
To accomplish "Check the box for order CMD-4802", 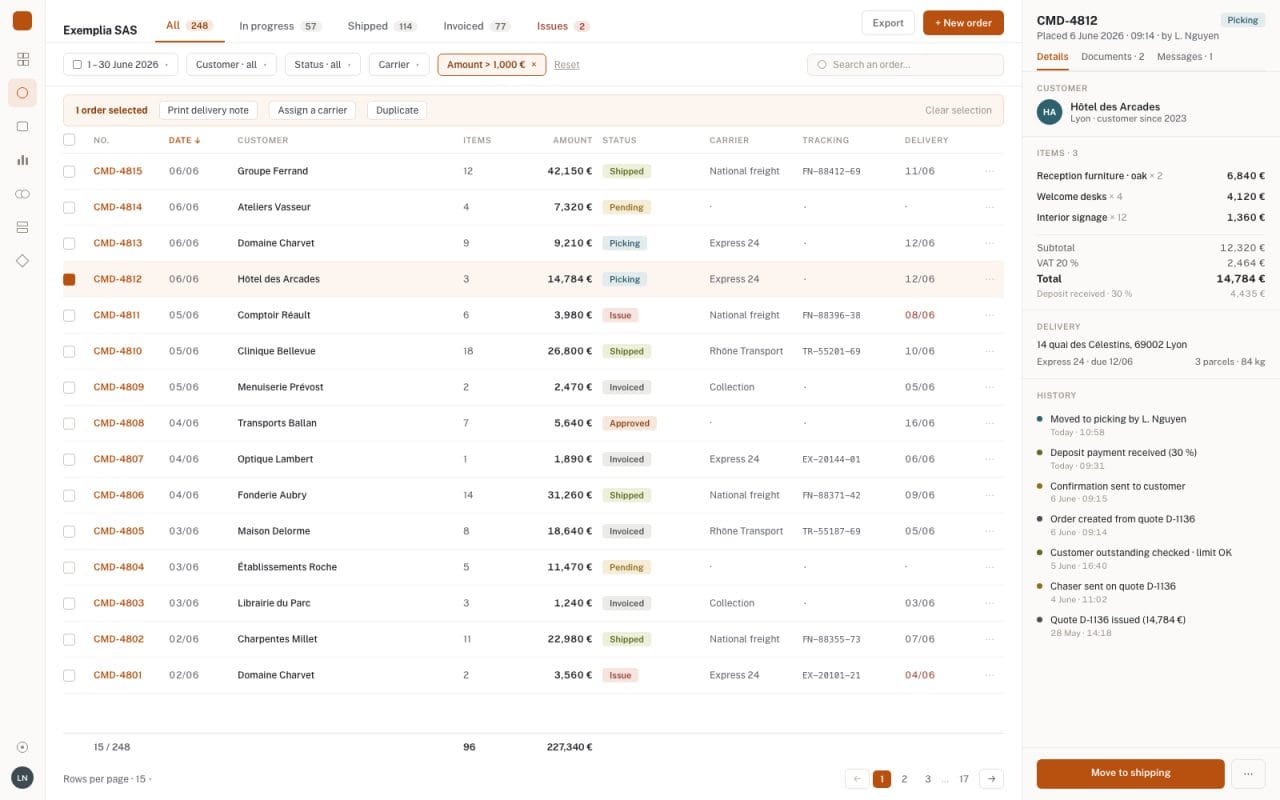I will 69,639.
